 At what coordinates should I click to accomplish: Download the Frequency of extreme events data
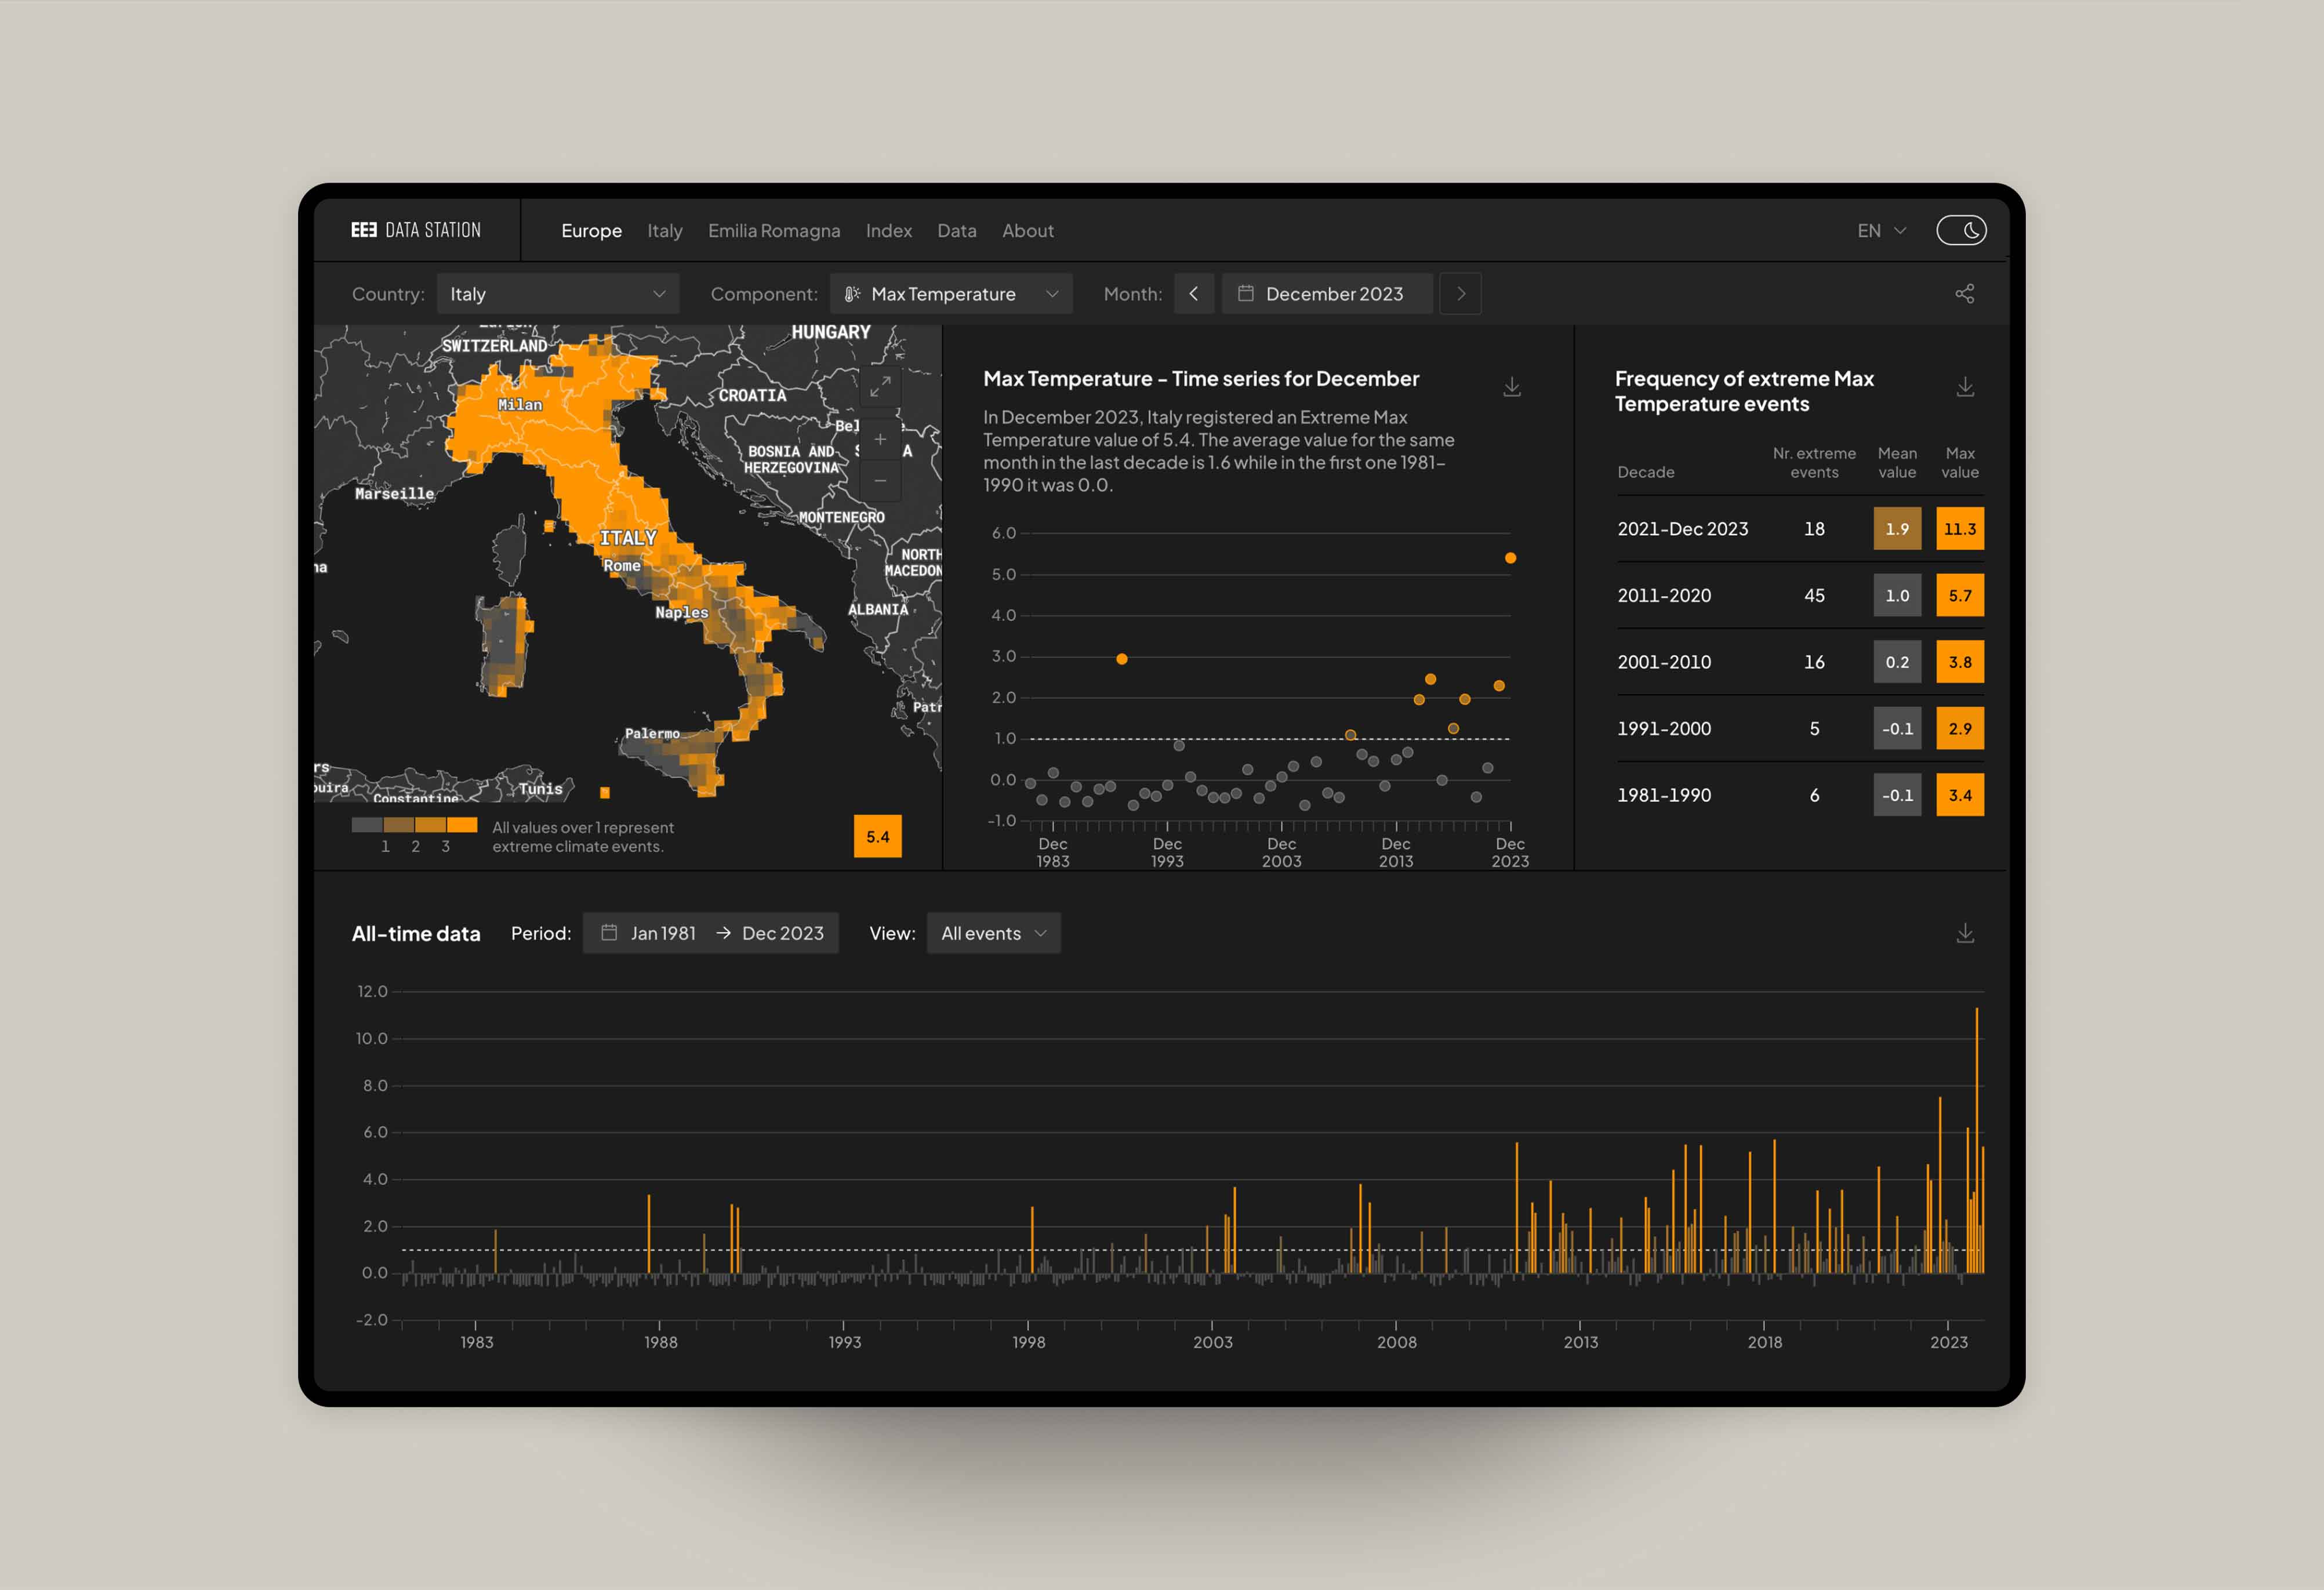(x=1965, y=387)
